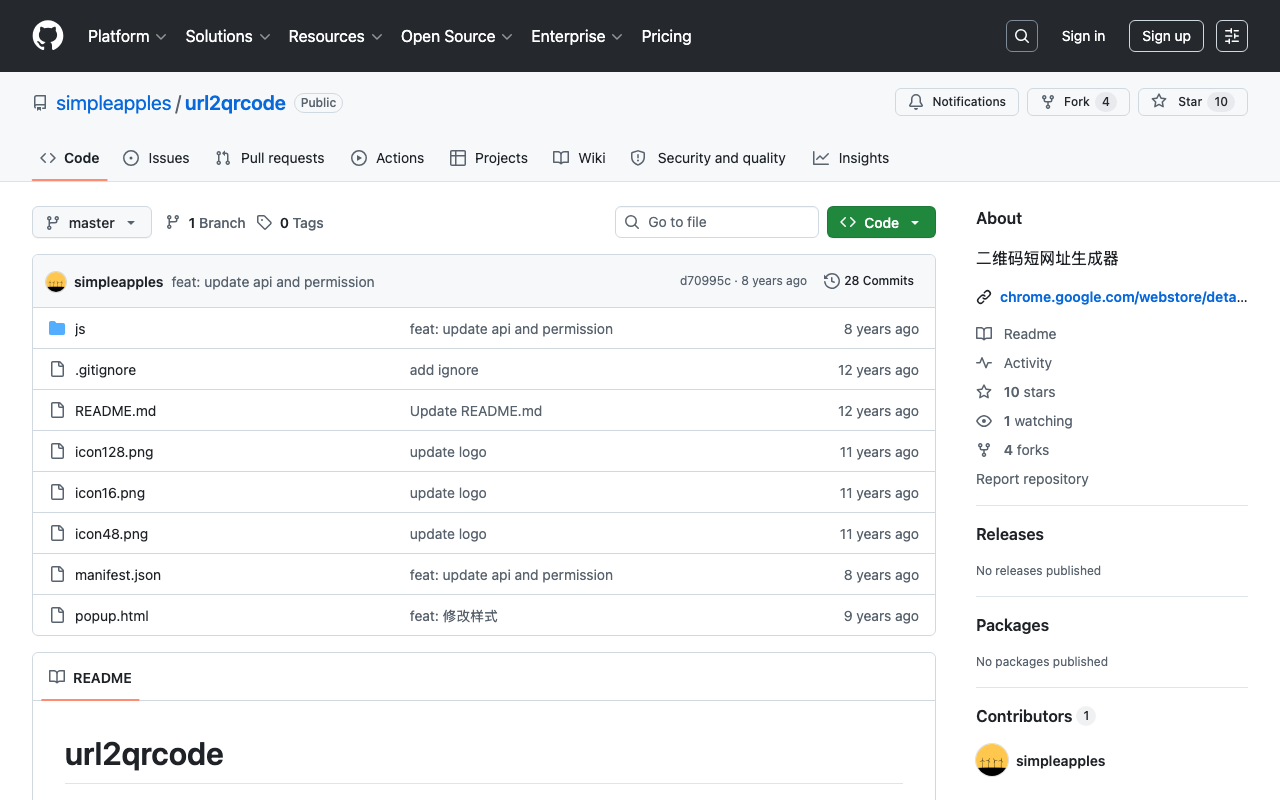Open Pricing in the header
This screenshot has width=1280, height=800.
click(x=666, y=36)
